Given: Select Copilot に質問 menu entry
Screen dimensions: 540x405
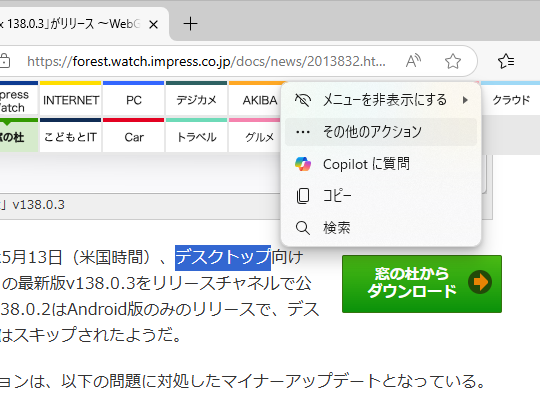Looking at the screenshot, I should tap(381, 164).
